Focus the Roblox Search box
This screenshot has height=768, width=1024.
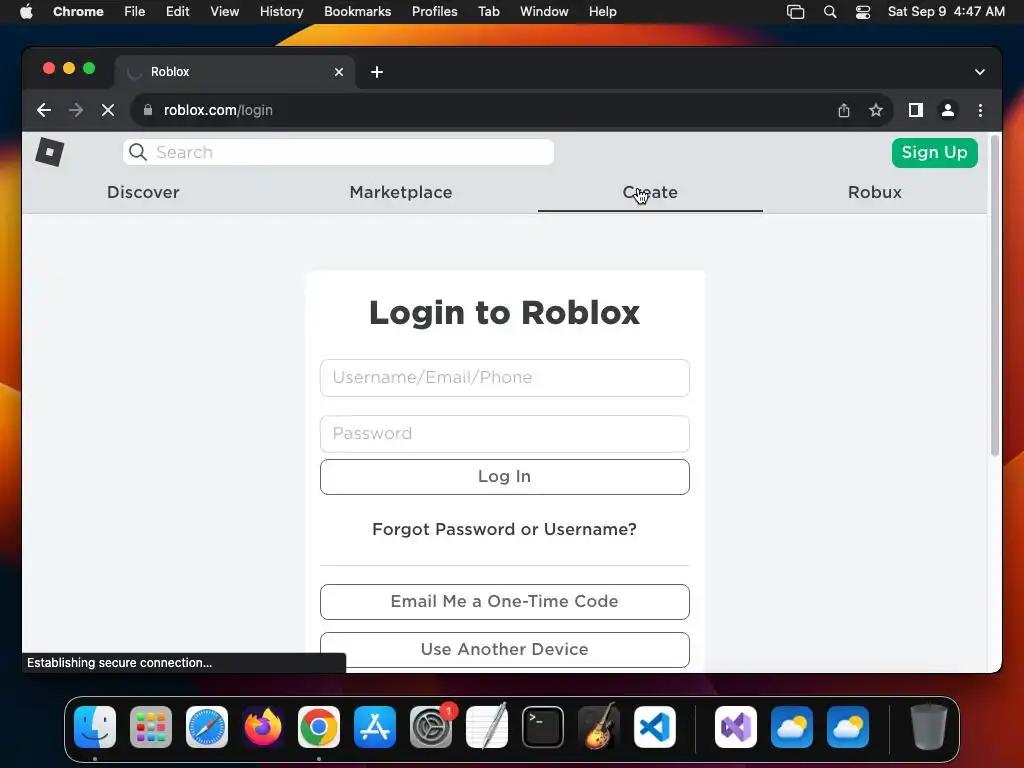338,152
